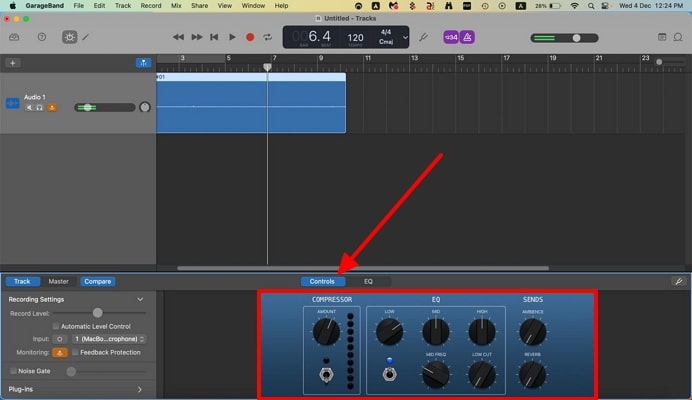
Task: Open the Loop Browser button
Action: pos(678,37)
